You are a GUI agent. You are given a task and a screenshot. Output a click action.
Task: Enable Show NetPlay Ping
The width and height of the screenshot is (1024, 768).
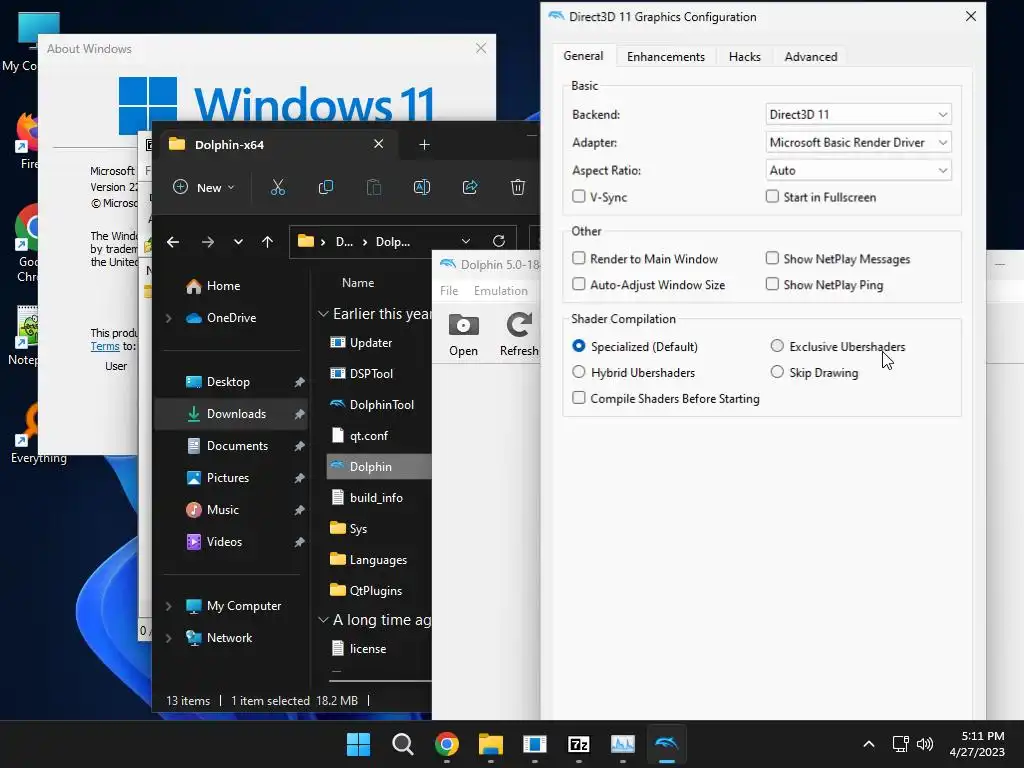(x=773, y=284)
